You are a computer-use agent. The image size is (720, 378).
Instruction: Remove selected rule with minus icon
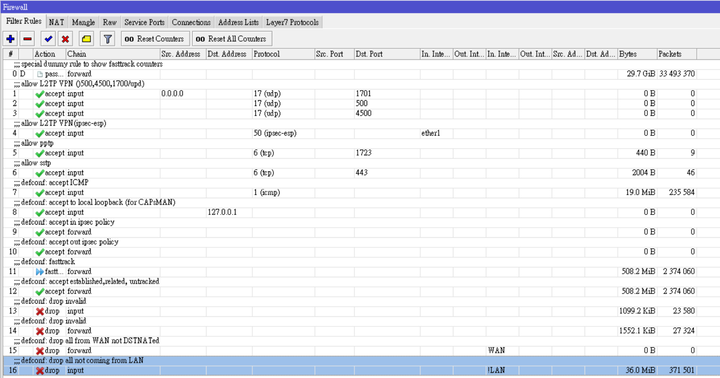pyautogui.click(x=28, y=39)
